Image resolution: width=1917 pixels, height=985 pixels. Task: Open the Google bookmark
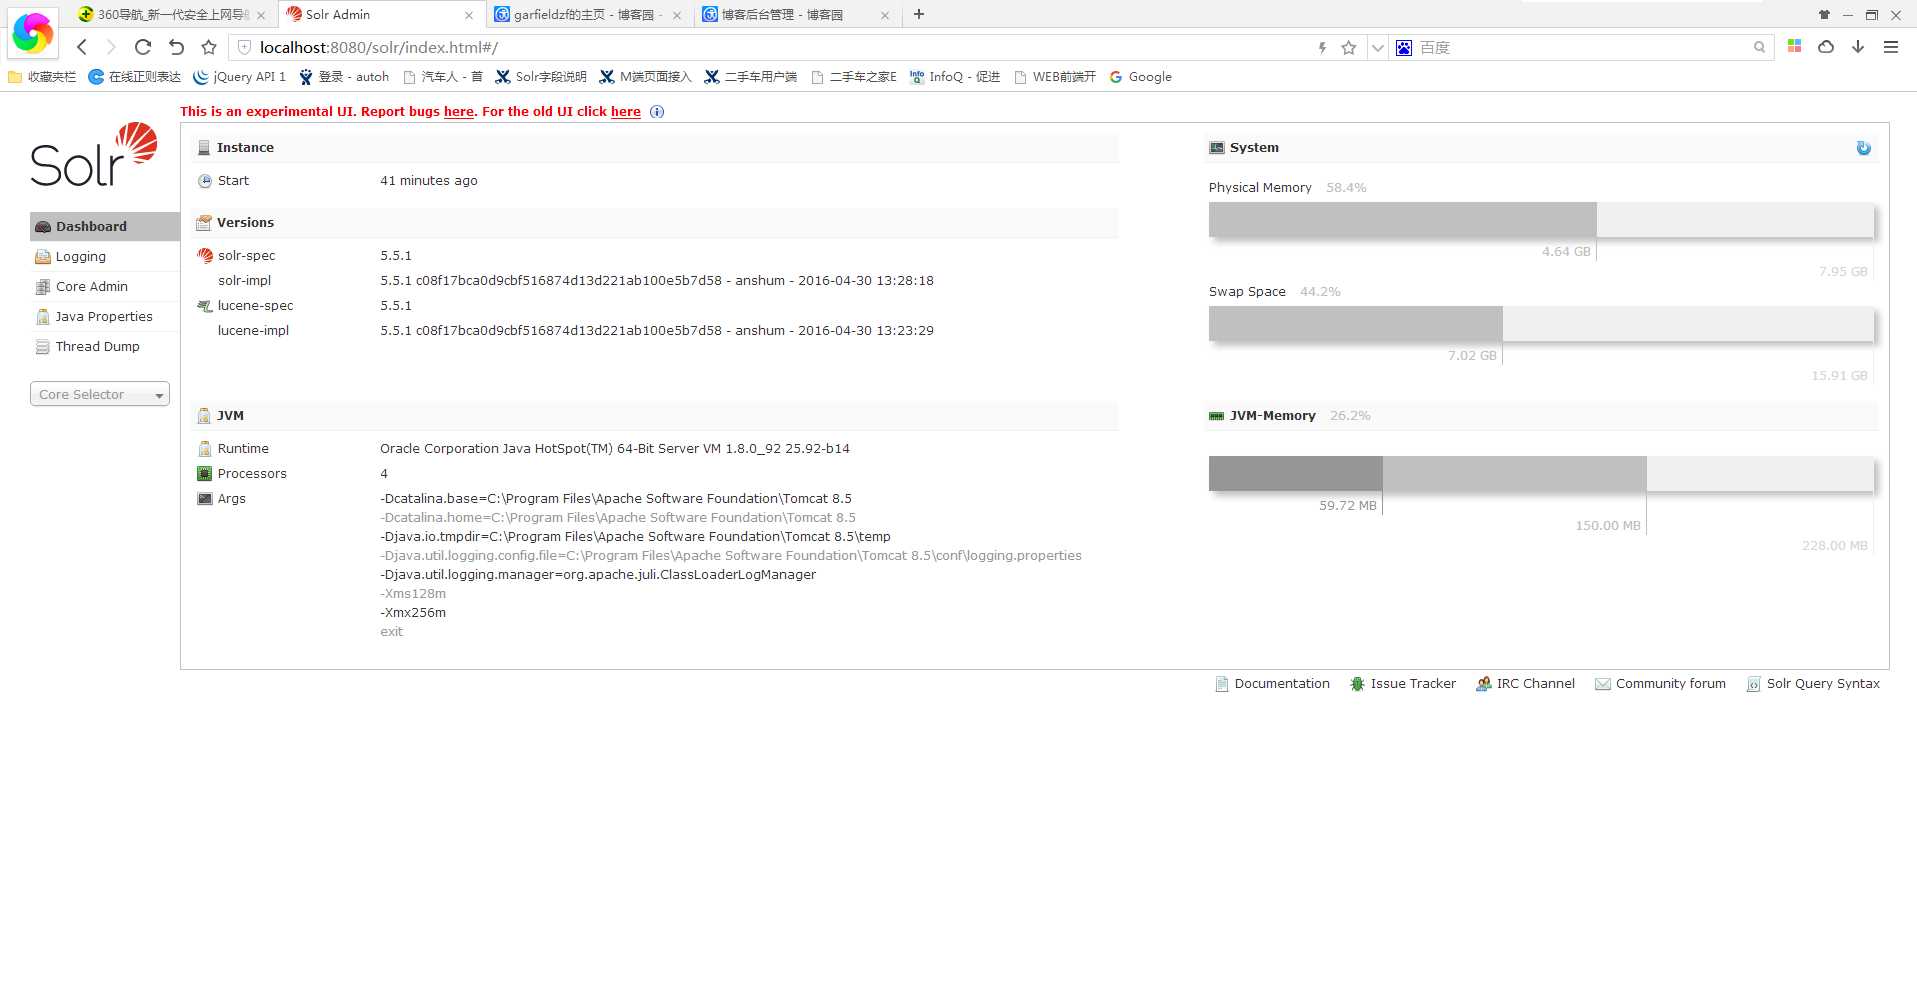(1141, 77)
